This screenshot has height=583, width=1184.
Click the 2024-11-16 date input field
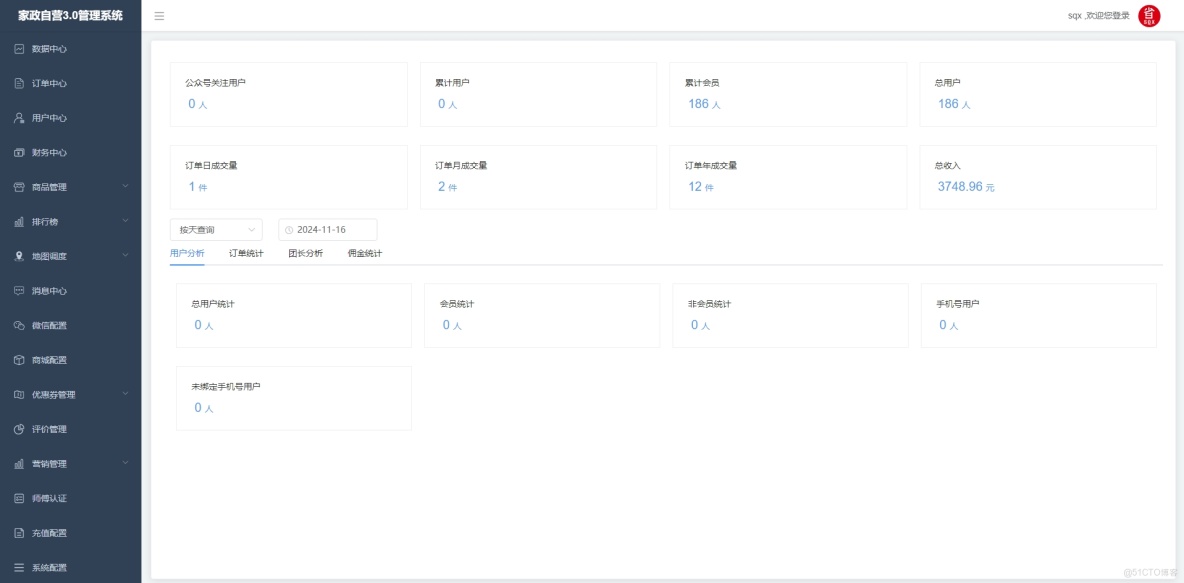click(328, 230)
